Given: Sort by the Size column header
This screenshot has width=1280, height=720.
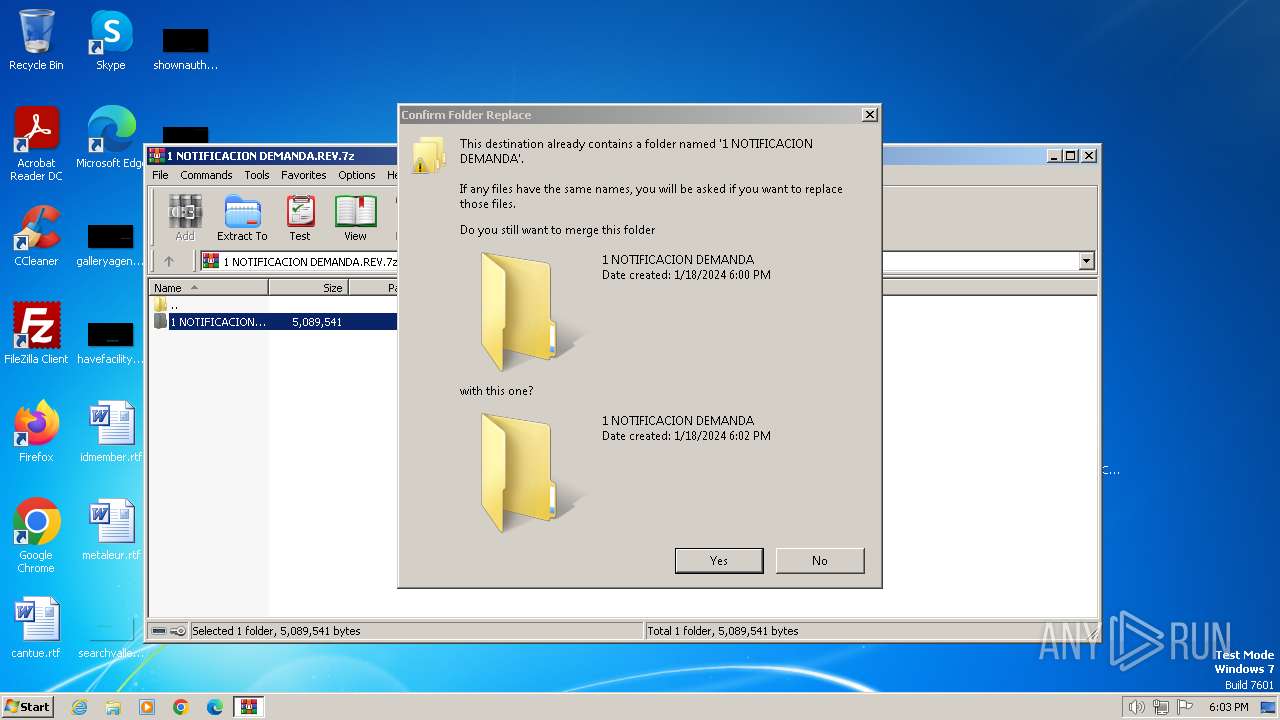Looking at the screenshot, I should coord(308,288).
